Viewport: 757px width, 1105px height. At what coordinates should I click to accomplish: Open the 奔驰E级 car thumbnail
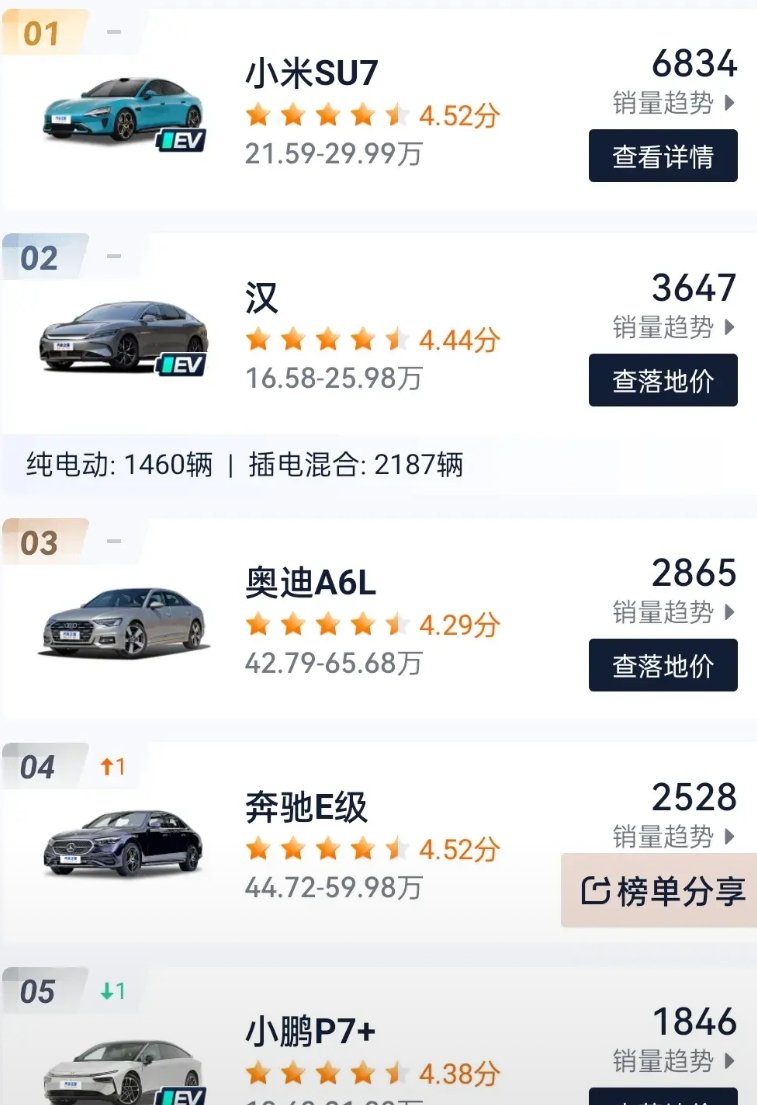click(123, 843)
